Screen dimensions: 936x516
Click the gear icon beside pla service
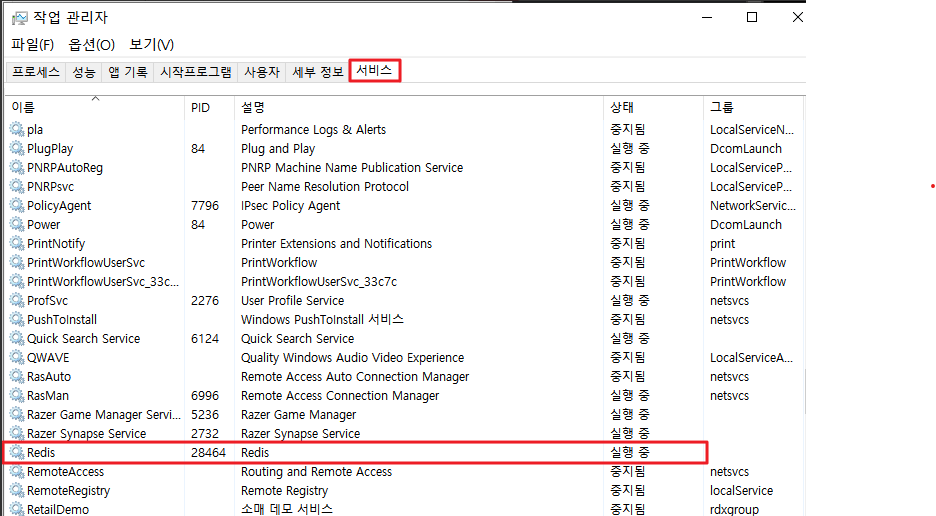click(x=17, y=129)
